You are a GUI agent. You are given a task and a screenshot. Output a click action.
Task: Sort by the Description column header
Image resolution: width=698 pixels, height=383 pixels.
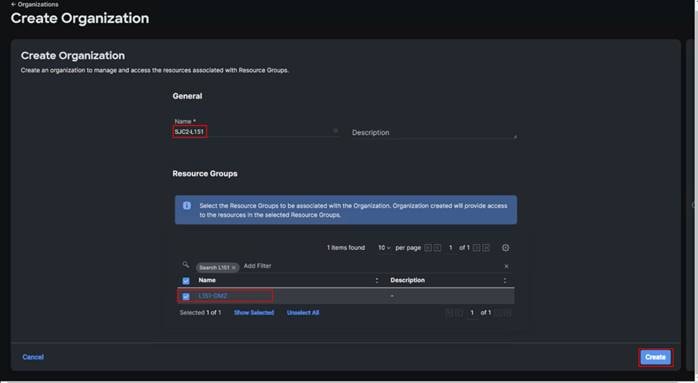pos(407,280)
